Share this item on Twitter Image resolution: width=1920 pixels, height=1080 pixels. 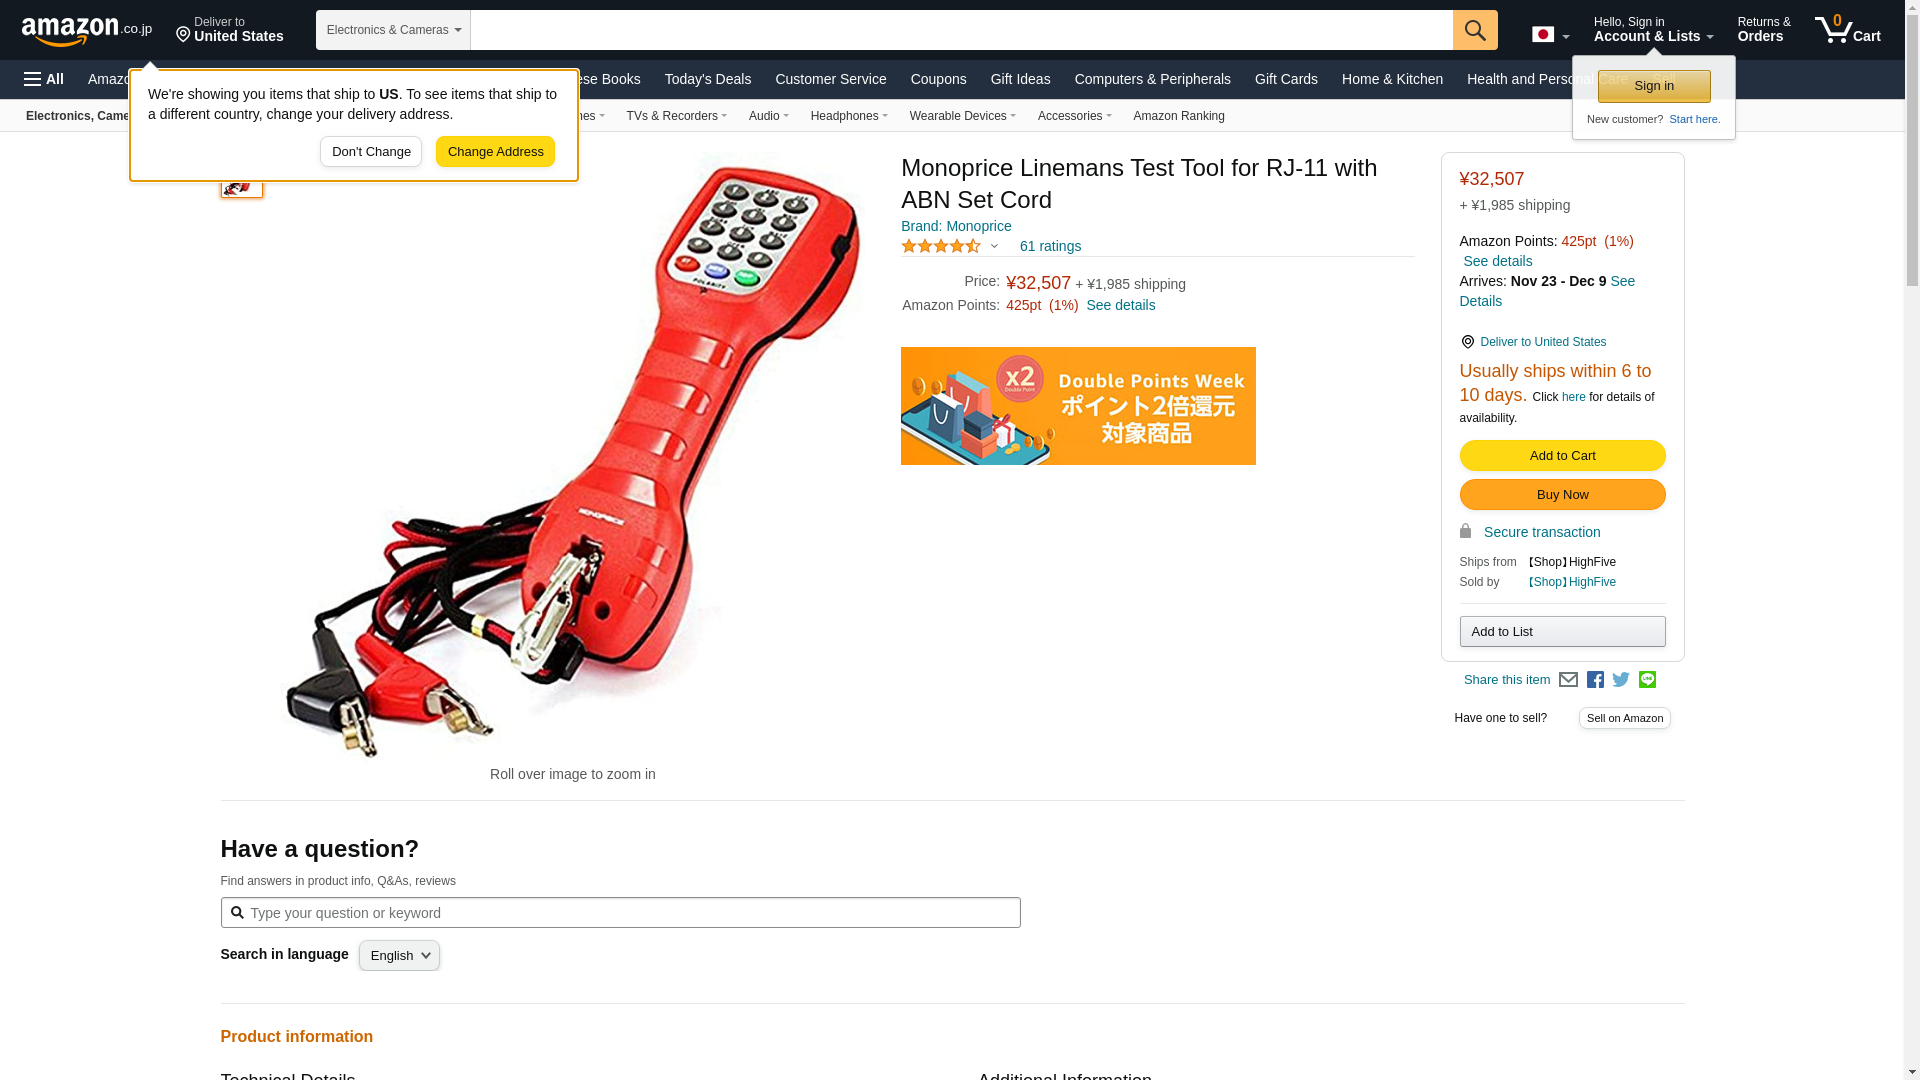click(x=1621, y=680)
